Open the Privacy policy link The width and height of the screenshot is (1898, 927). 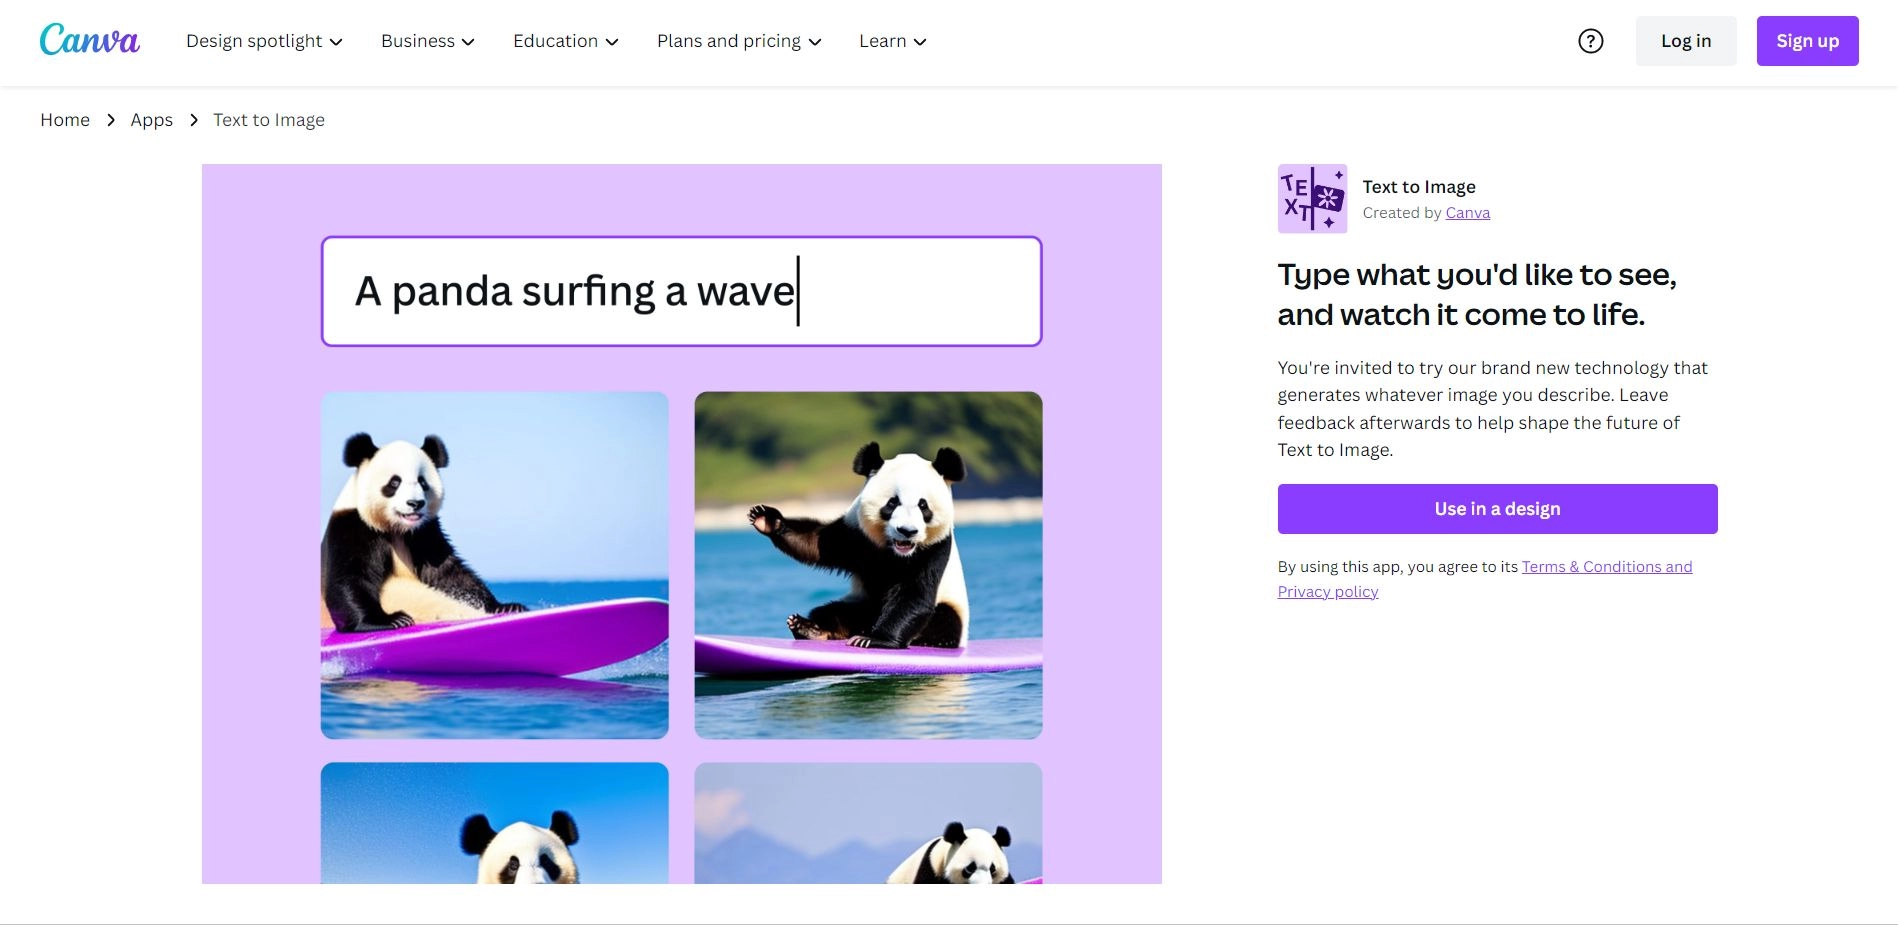point(1327,591)
